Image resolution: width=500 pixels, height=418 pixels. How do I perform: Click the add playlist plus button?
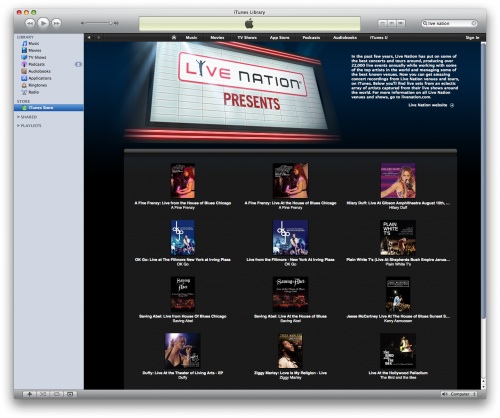tap(30, 394)
